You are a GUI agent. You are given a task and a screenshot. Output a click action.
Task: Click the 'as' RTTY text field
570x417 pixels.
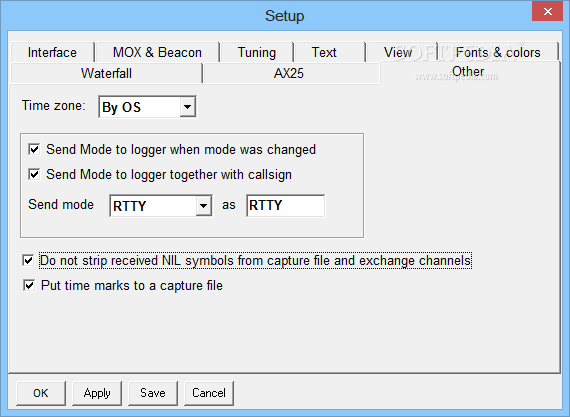(285, 205)
